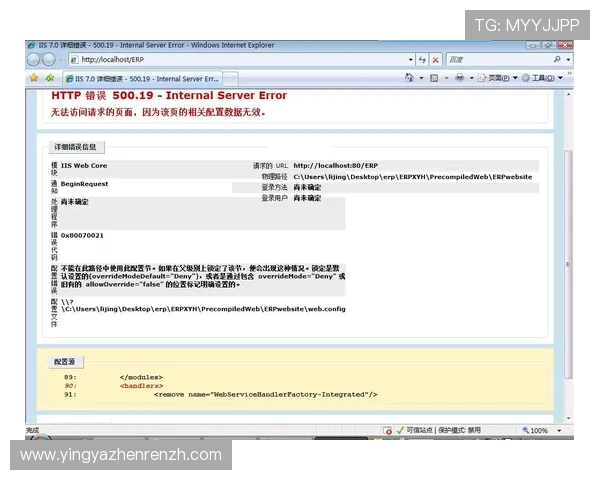The width and height of the screenshot is (600, 480).
Task: Minimize the Internet Explorer window
Action: (x=532, y=45)
